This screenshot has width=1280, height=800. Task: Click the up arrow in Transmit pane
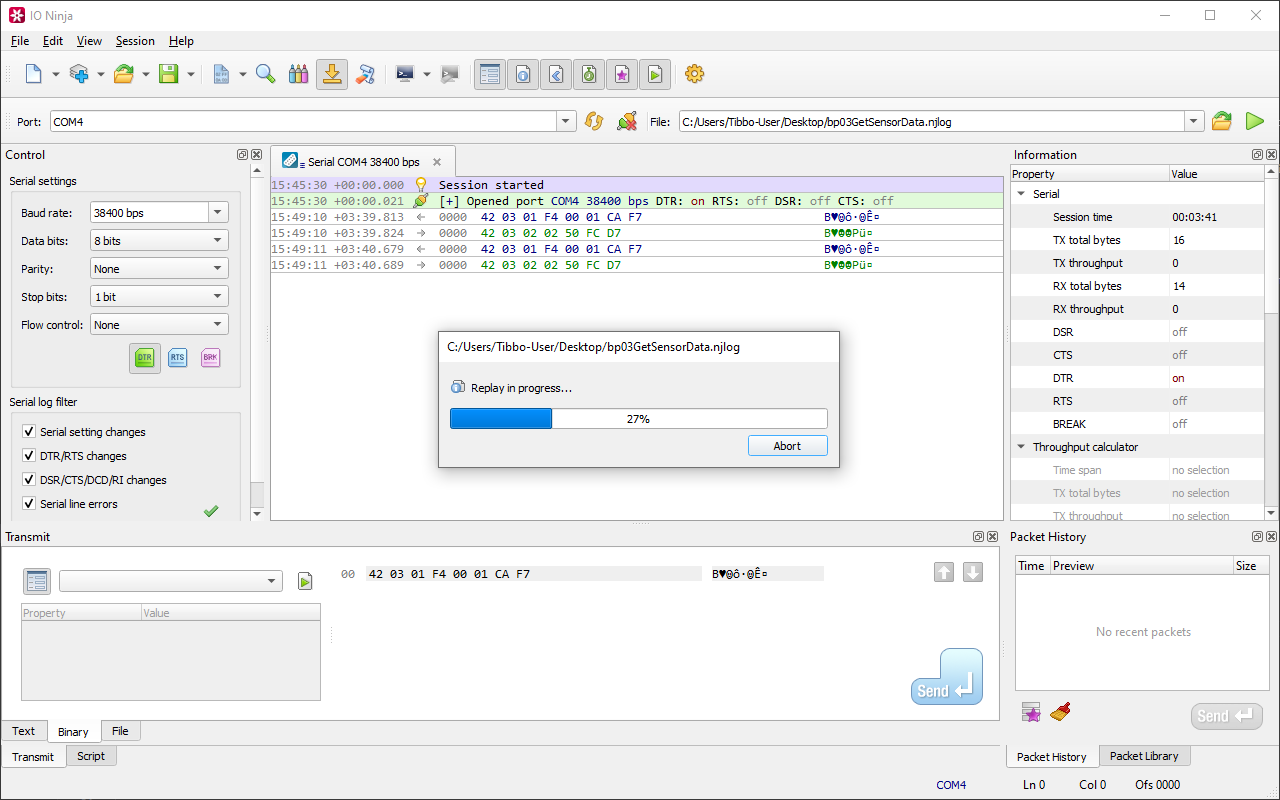pyautogui.click(x=944, y=572)
